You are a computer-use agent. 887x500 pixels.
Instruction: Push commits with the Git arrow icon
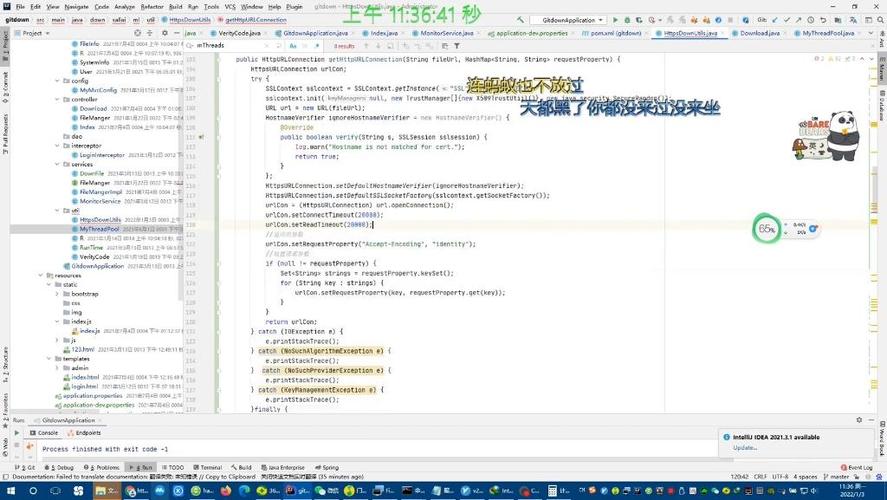(x=798, y=20)
